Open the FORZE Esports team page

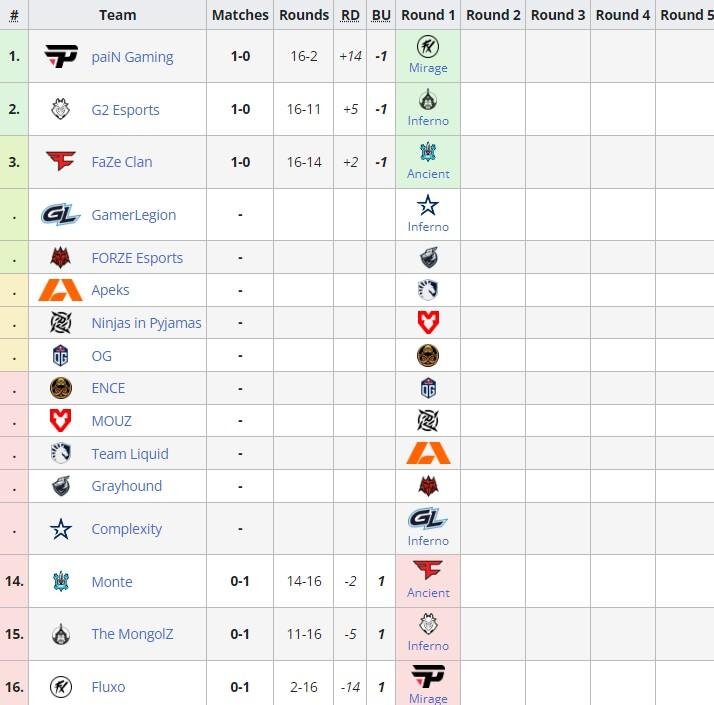click(137, 258)
